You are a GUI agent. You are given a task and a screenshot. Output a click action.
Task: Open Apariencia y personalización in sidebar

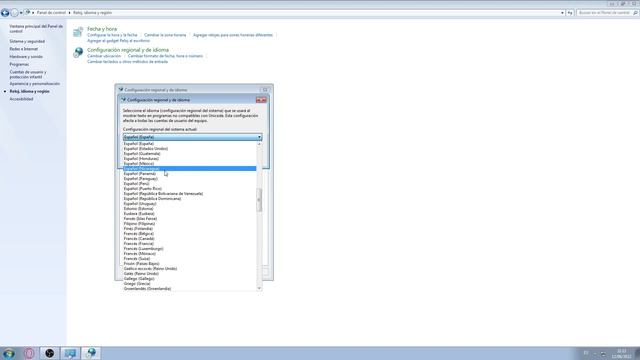35,84
